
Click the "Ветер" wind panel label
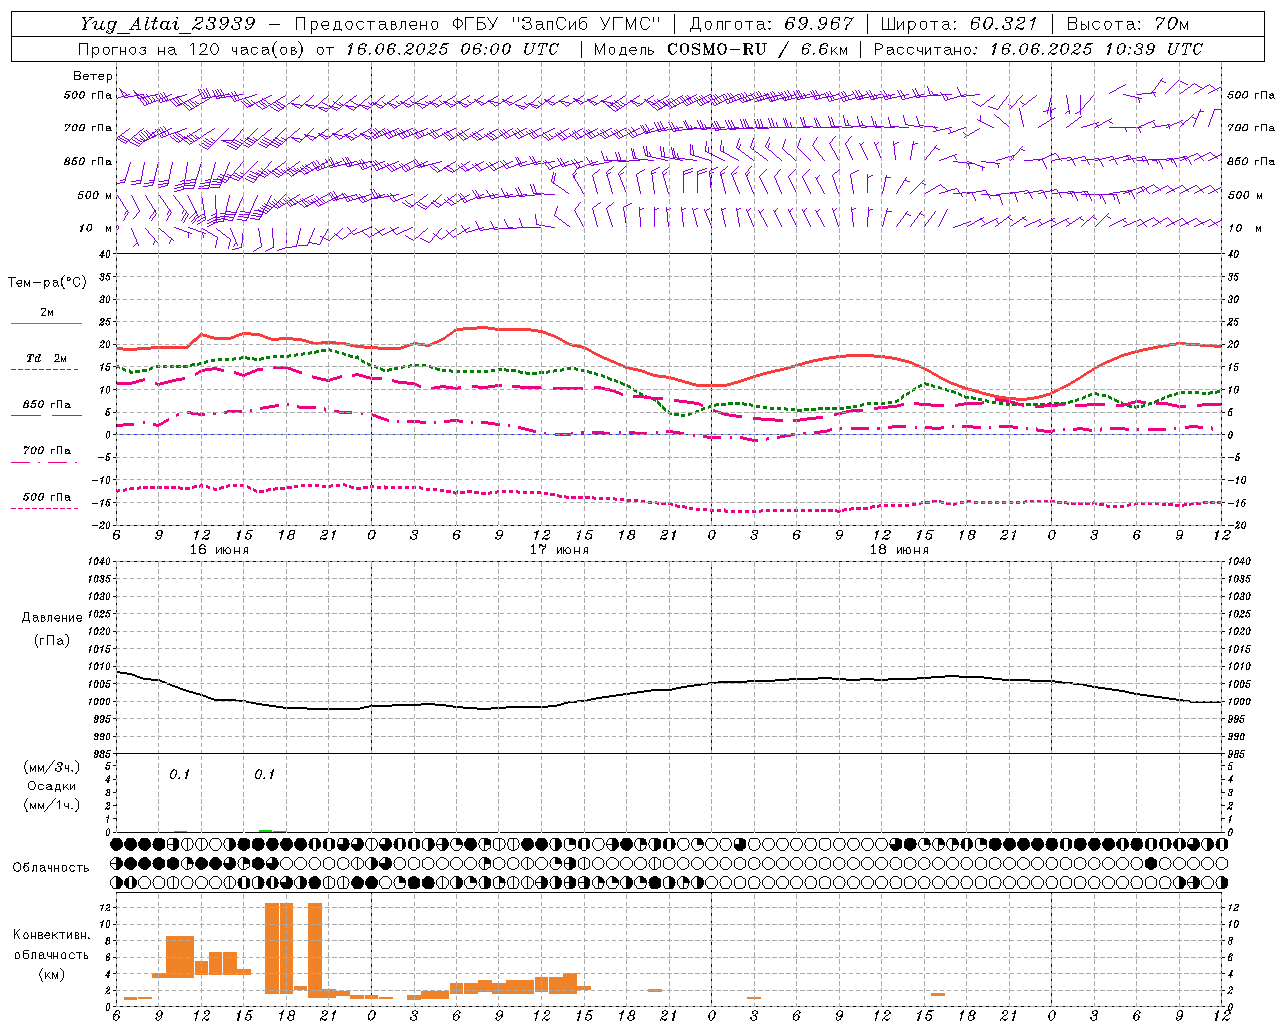click(92, 76)
